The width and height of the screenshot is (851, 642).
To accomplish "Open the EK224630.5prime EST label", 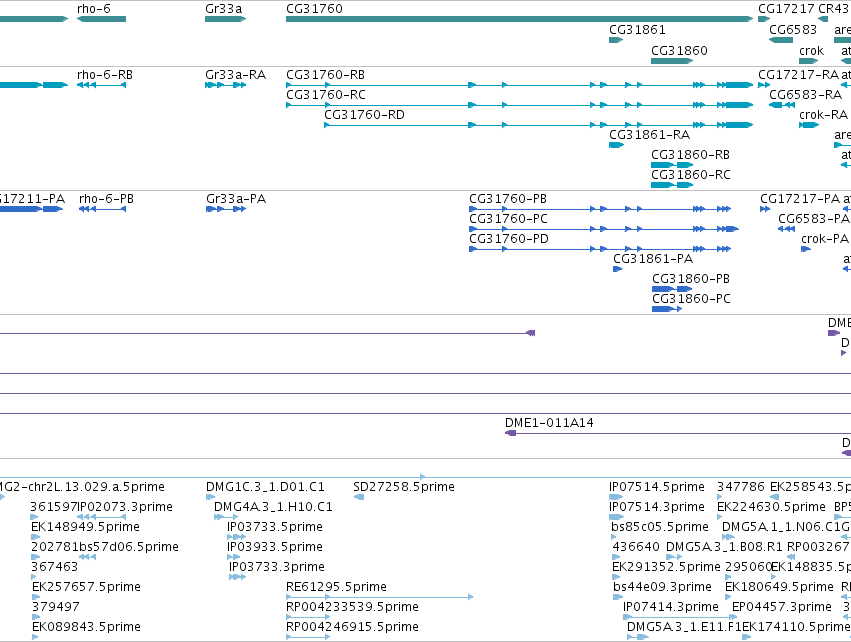I will tap(771, 507).
